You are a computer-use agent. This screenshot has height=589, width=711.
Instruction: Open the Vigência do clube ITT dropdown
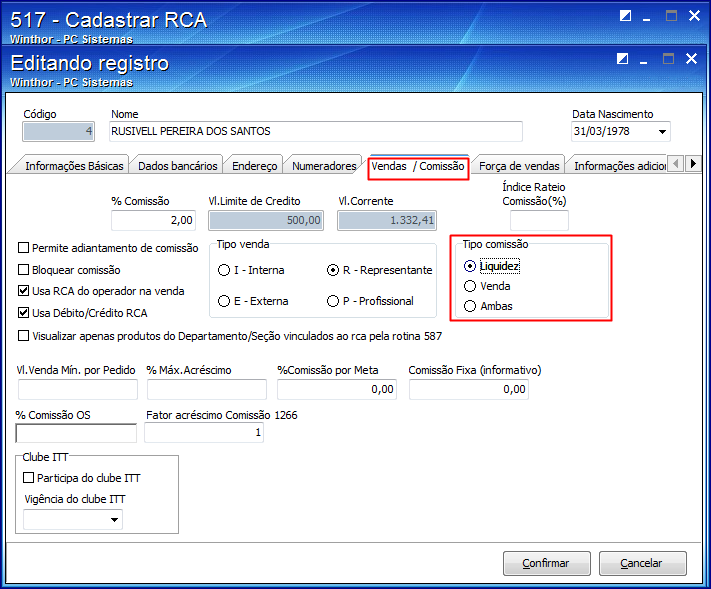(x=114, y=520)
